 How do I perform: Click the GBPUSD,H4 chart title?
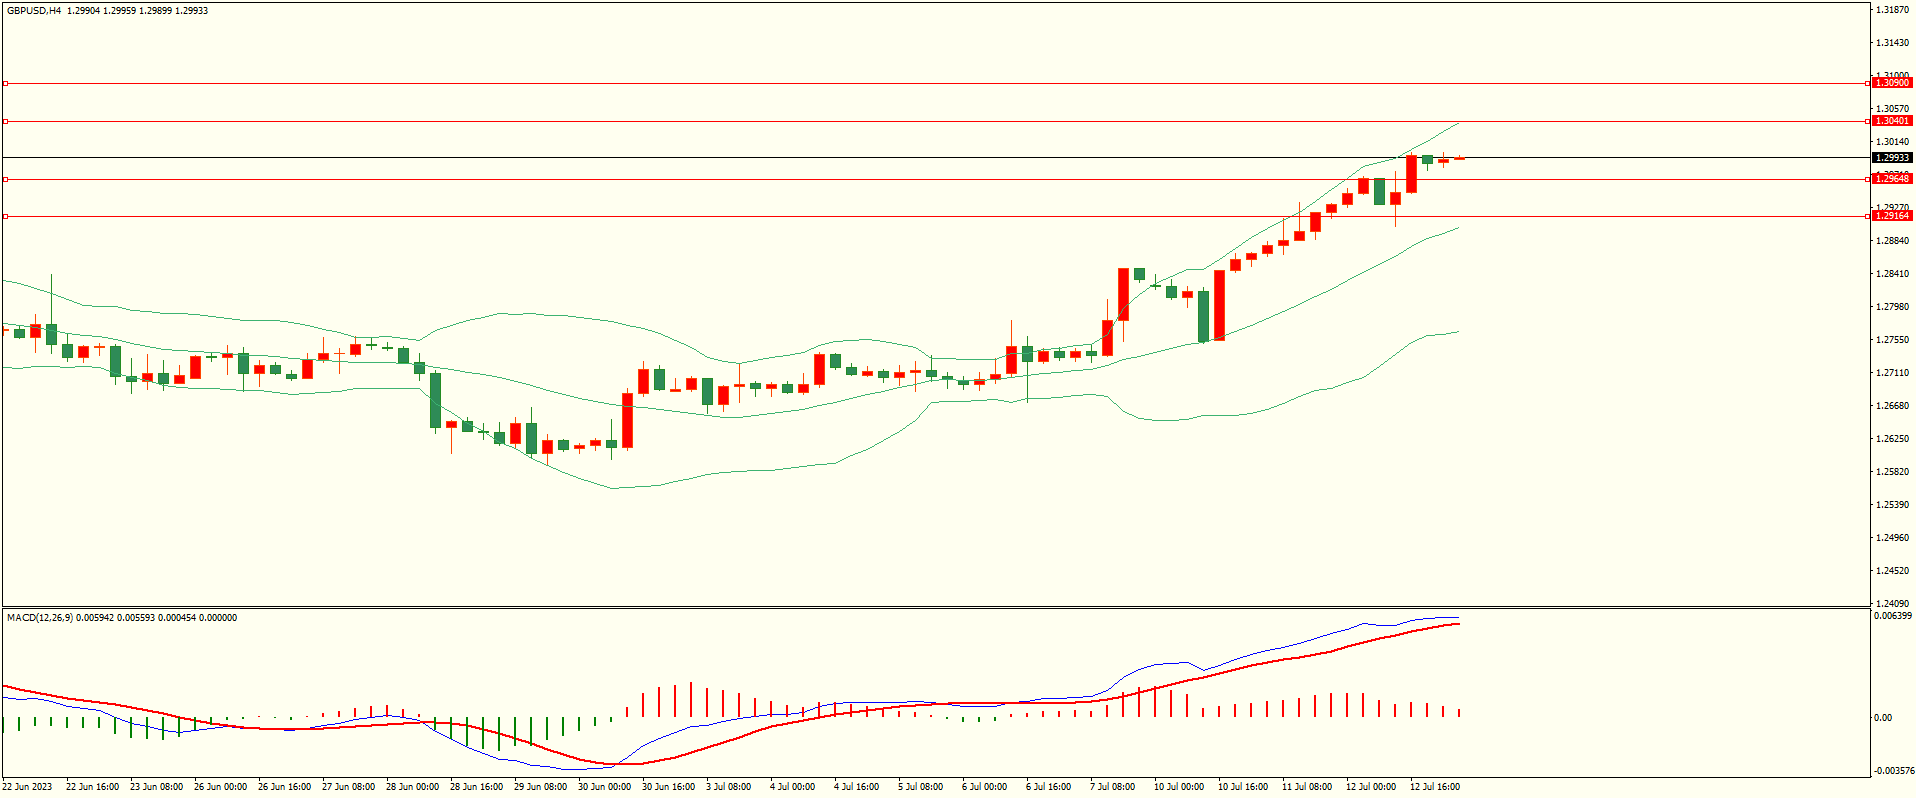point(34,11)
